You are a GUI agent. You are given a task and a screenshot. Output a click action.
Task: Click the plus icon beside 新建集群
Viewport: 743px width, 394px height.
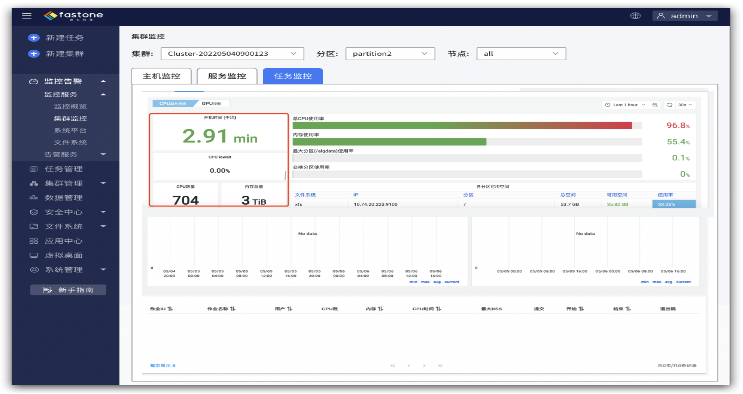pyautogui.click(x=34, y=54)
